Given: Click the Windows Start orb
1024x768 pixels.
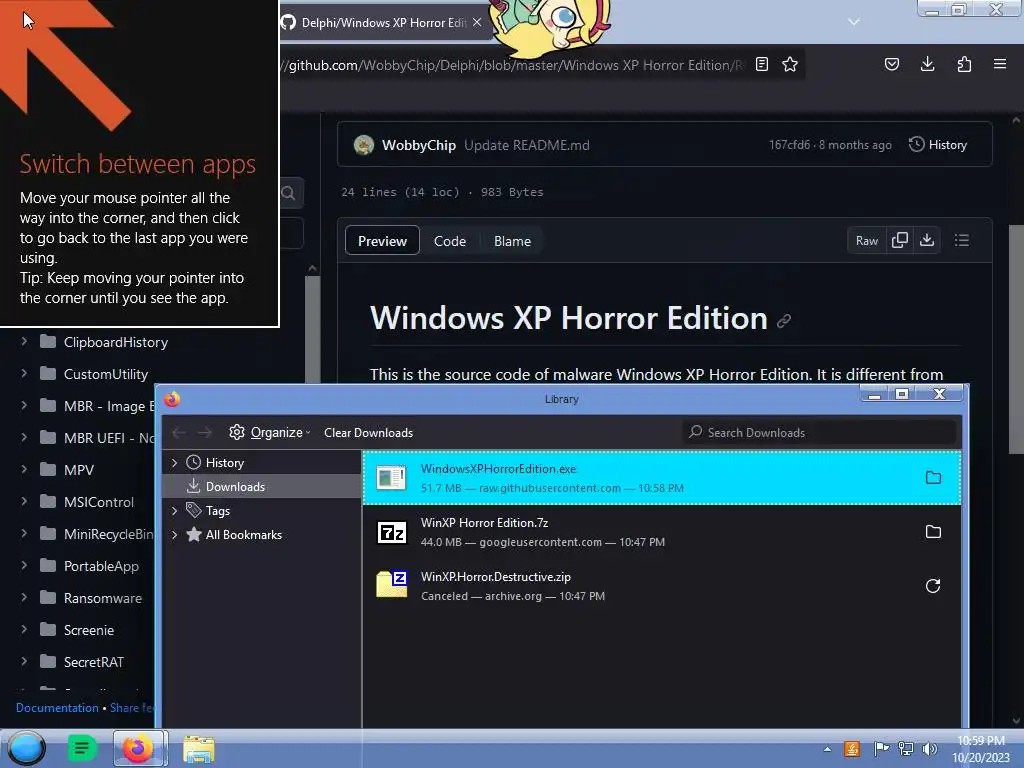Looking at the screenshot, I should [26, 748].
